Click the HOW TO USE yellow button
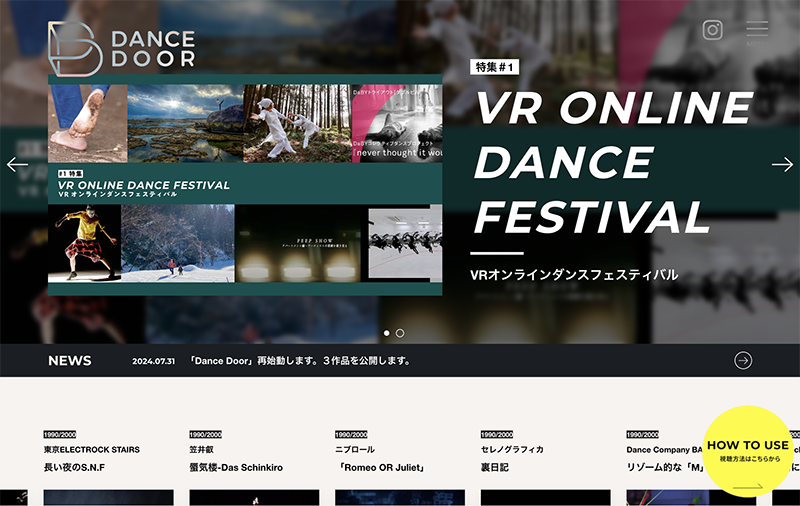Viewport: 800px width, 506px height. point(747,451)
